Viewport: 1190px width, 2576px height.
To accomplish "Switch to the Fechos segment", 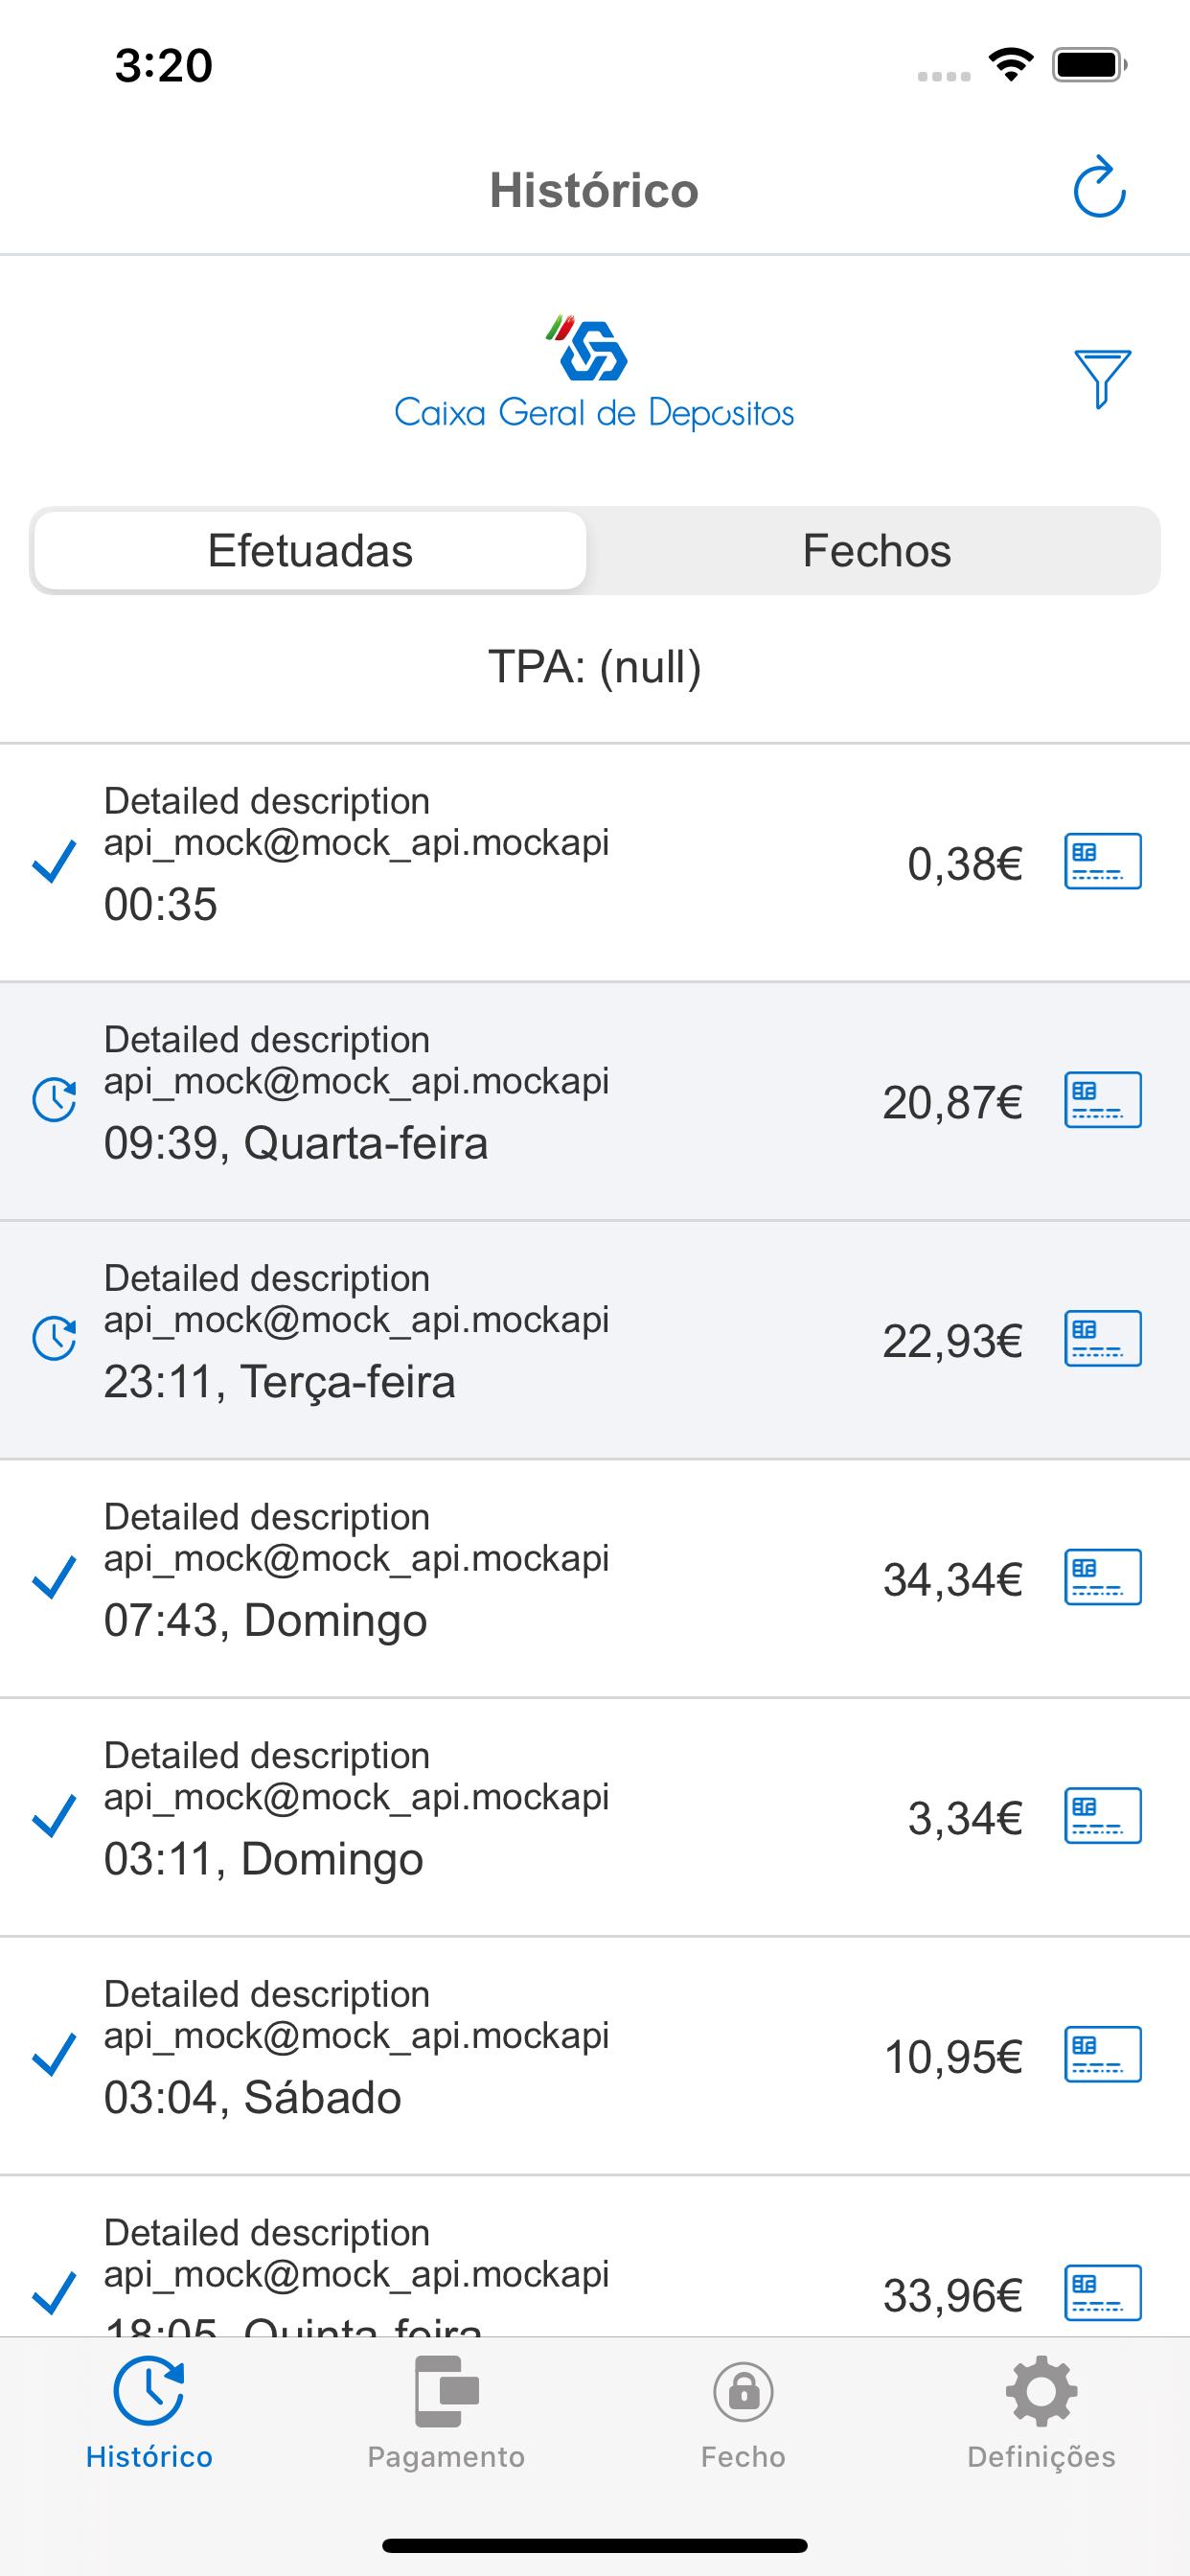I will click(x=876, y=551).
